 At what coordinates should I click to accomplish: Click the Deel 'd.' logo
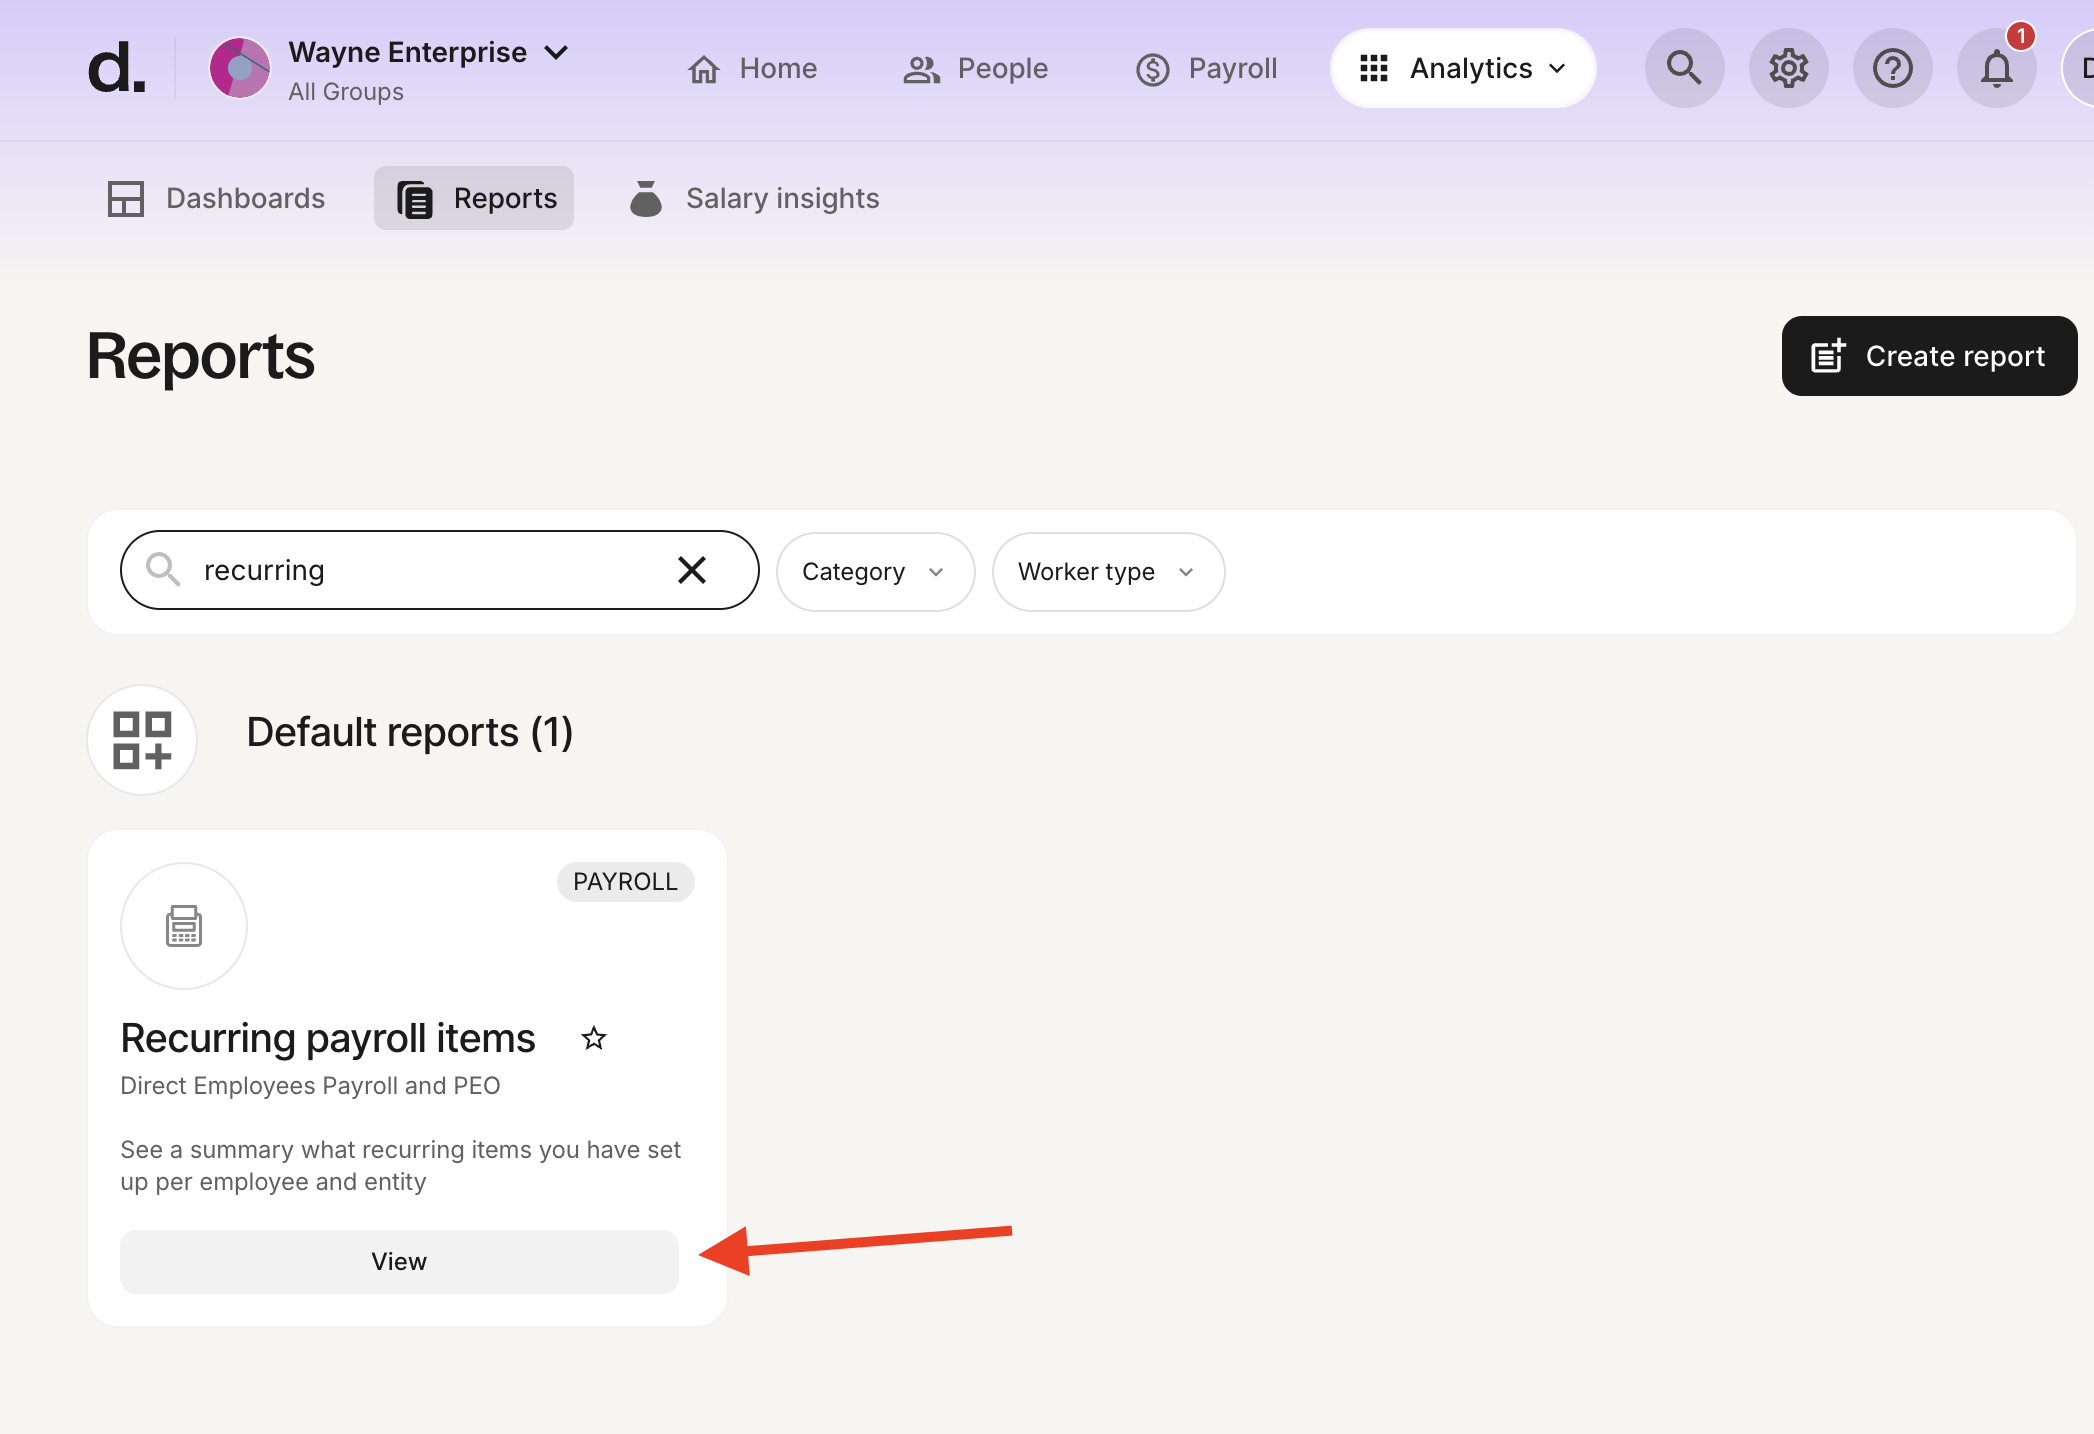(x=116, y=69)
